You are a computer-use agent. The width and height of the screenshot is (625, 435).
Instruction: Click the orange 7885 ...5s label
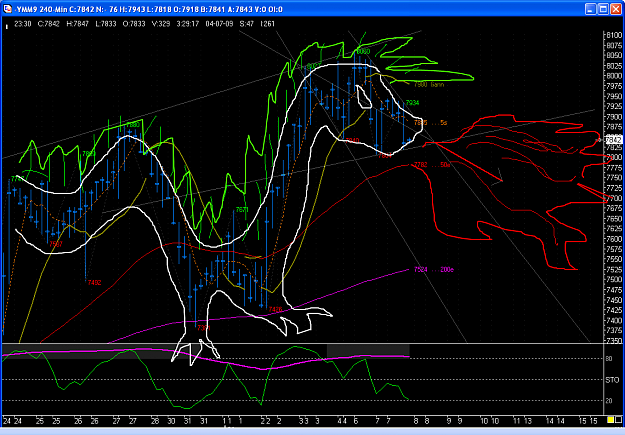(x=430, y=123)
